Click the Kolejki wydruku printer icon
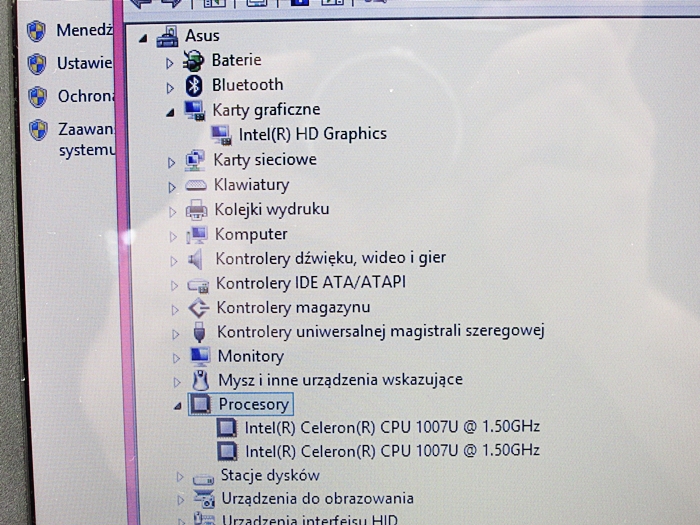The height and width of the screenshot is (525, 700). pos(196,210)
